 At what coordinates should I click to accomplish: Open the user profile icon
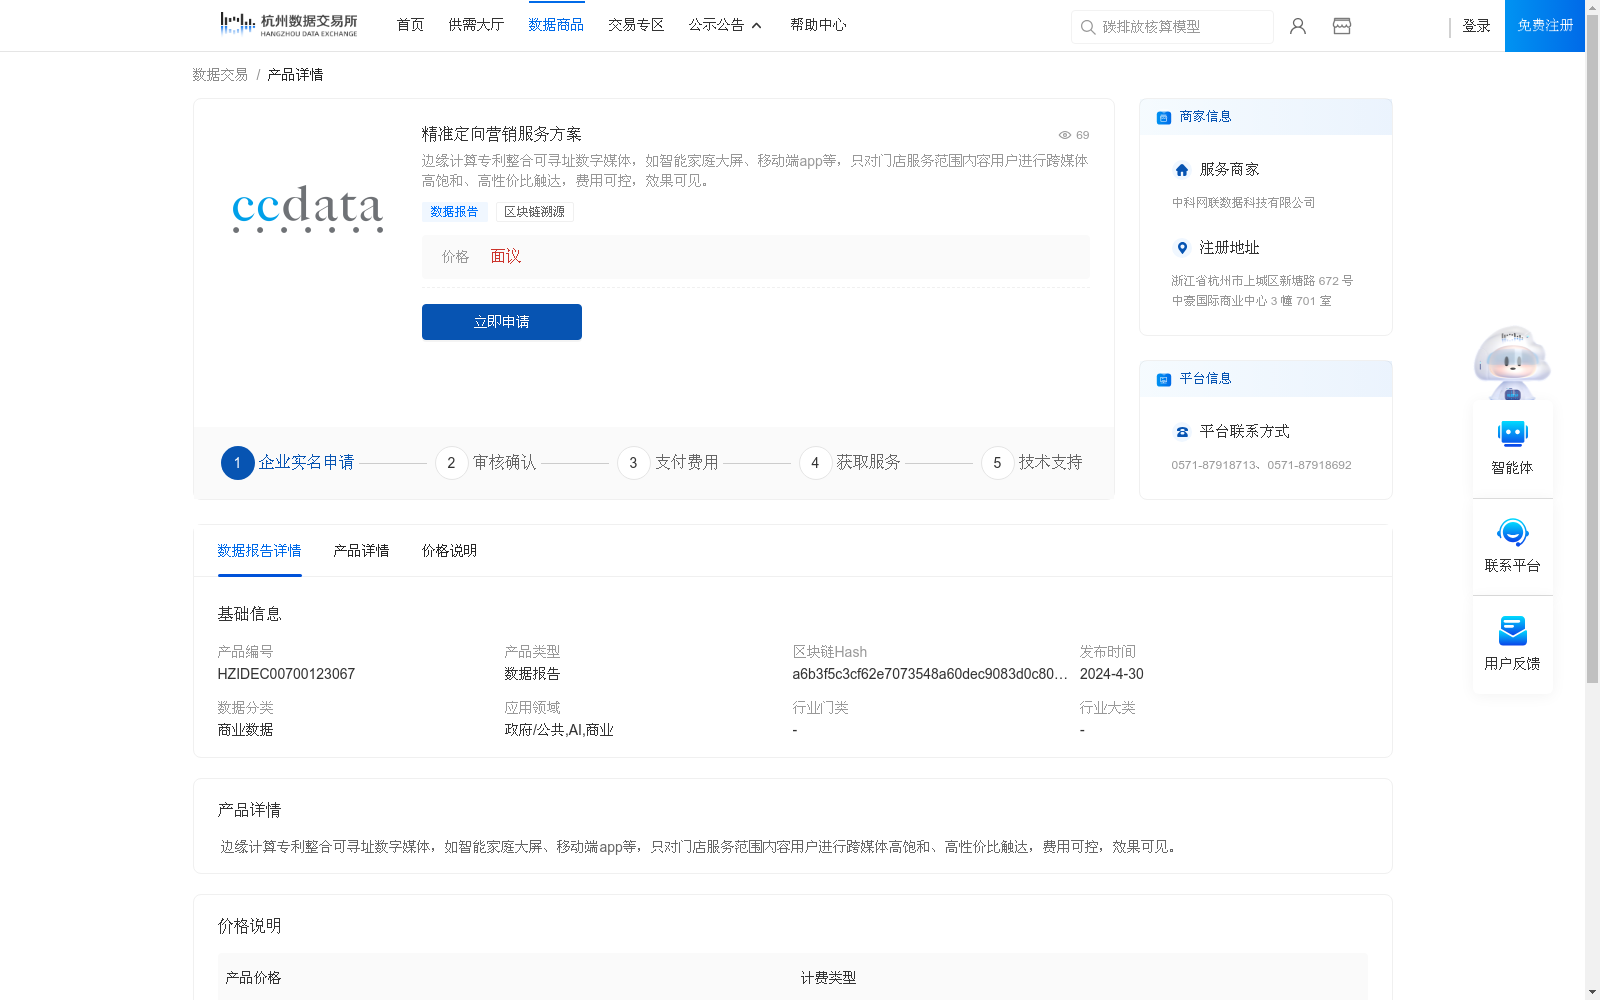[1298, 26]
